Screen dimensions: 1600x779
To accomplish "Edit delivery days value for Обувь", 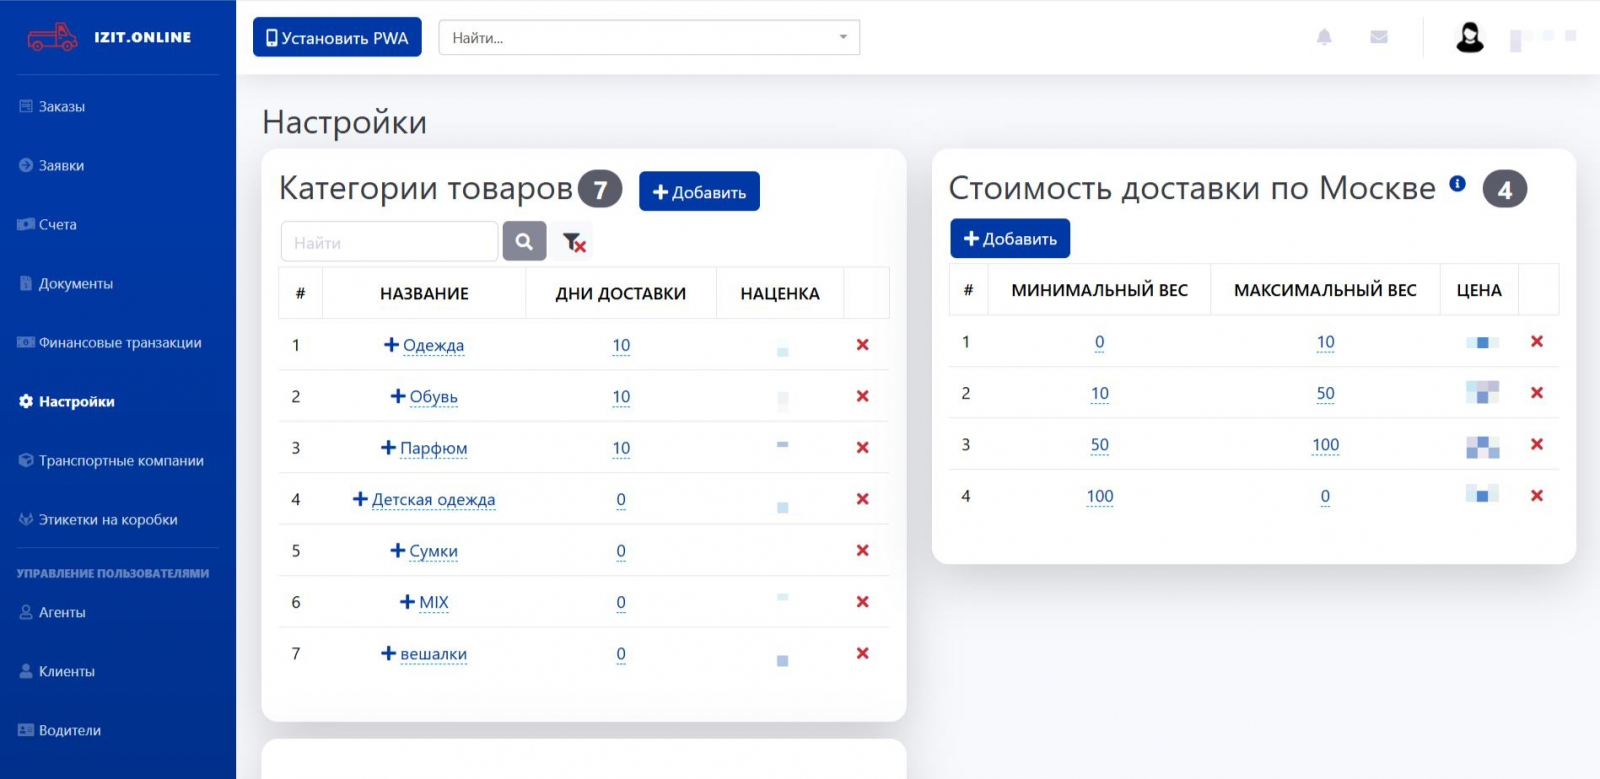I will click(621, 396).
